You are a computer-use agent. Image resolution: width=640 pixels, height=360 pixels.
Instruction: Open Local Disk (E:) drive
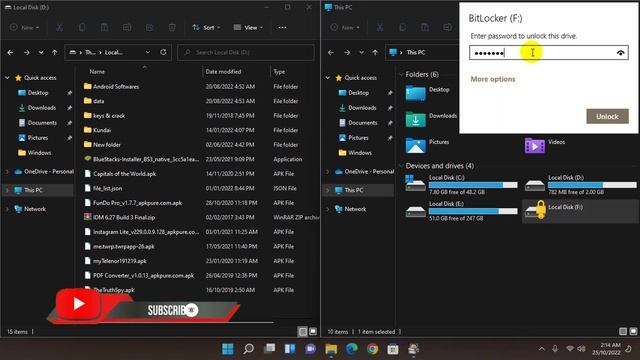pyautogui.click(x=461, y=211)
